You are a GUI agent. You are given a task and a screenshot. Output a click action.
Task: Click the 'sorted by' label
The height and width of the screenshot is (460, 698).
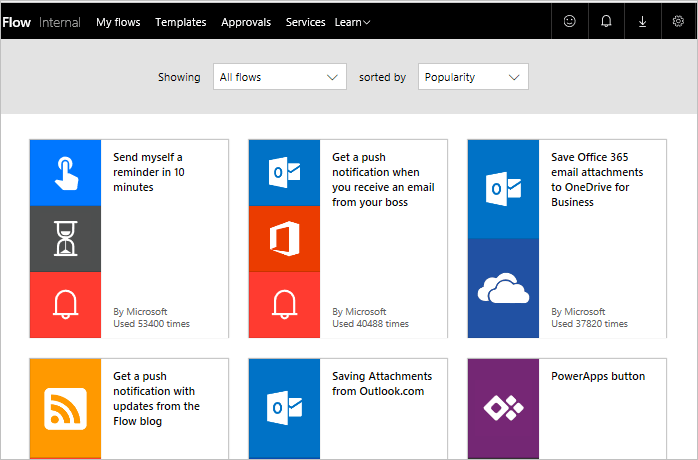point(382,77)
